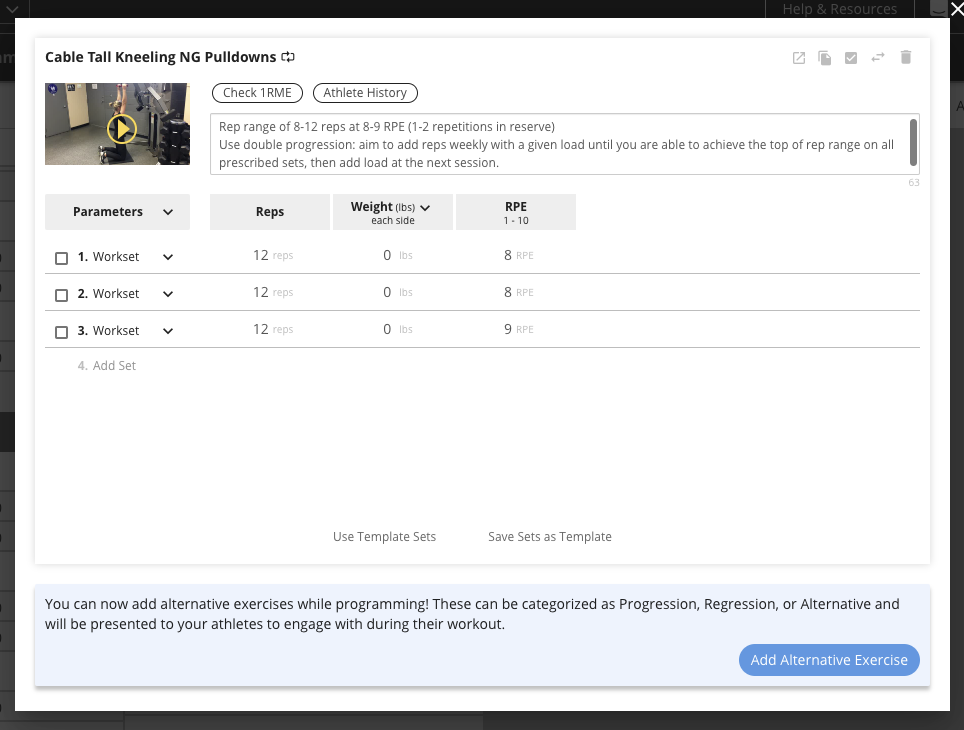Click the open-in-new-window icon

coord(799,58)
